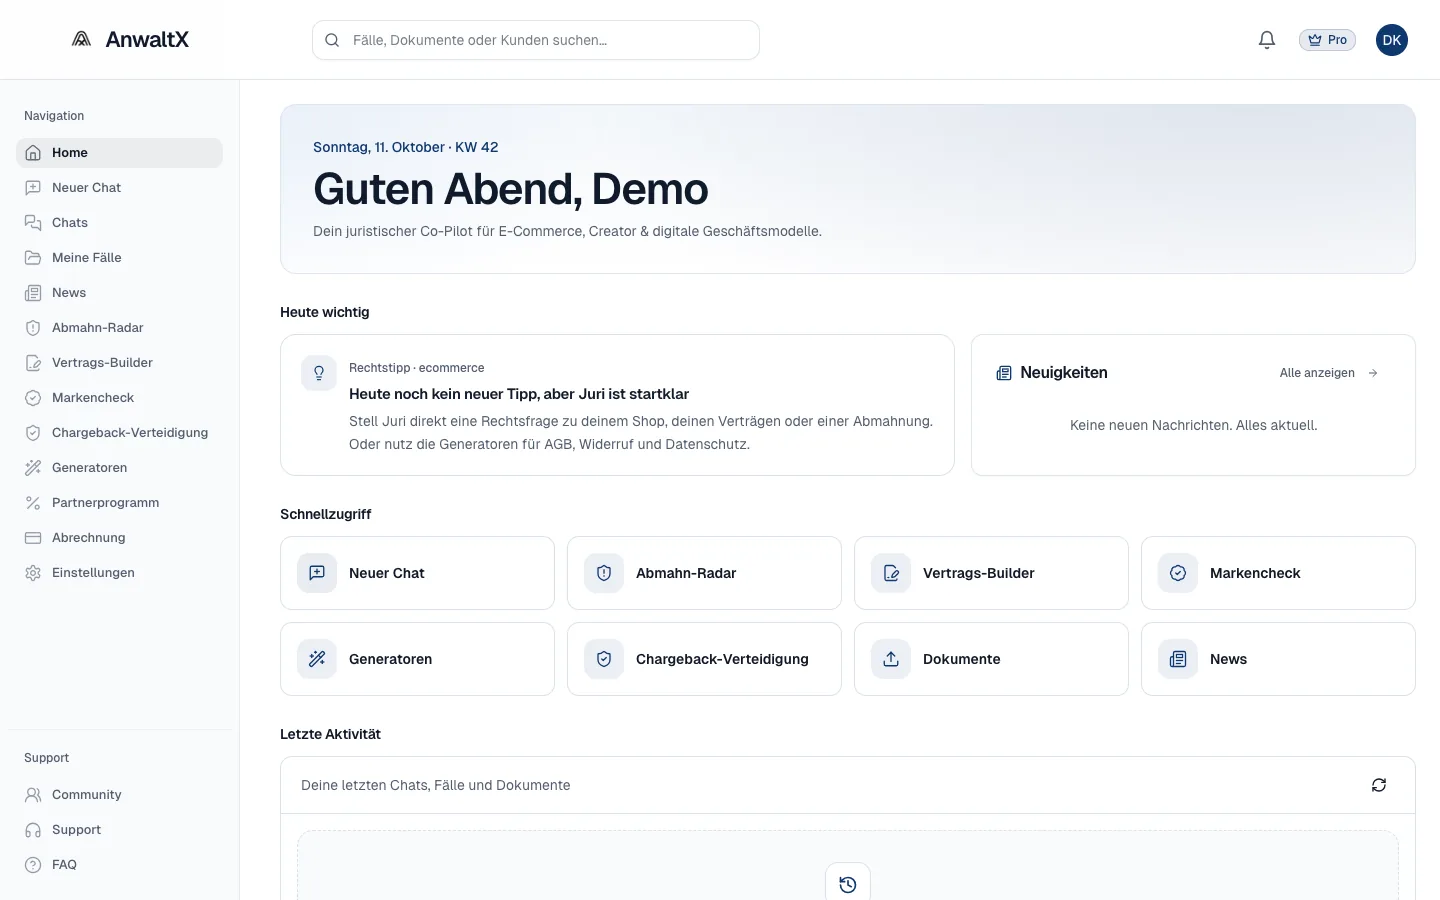
Task: Open Neuer Chat in the sidebar
Action: point(119,188)
